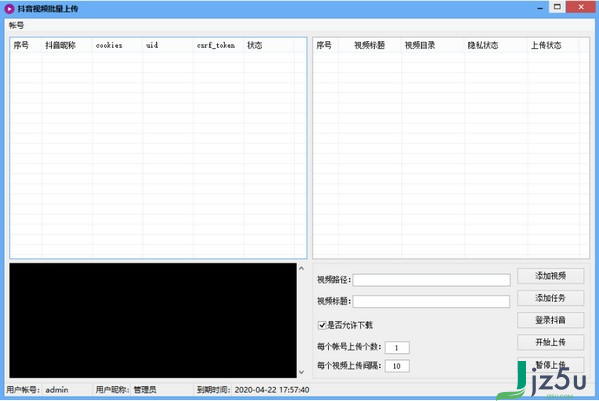599x401 pixels.
Task: Click the 登录抖音 button
Action: pyautogui.click(x=550, y=320)
